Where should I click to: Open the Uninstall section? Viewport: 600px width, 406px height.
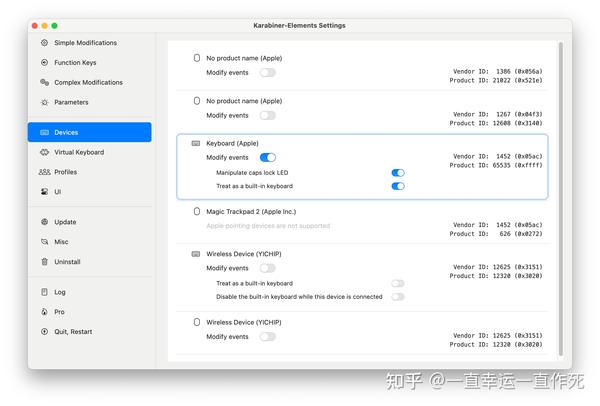[x=90, y=262]
